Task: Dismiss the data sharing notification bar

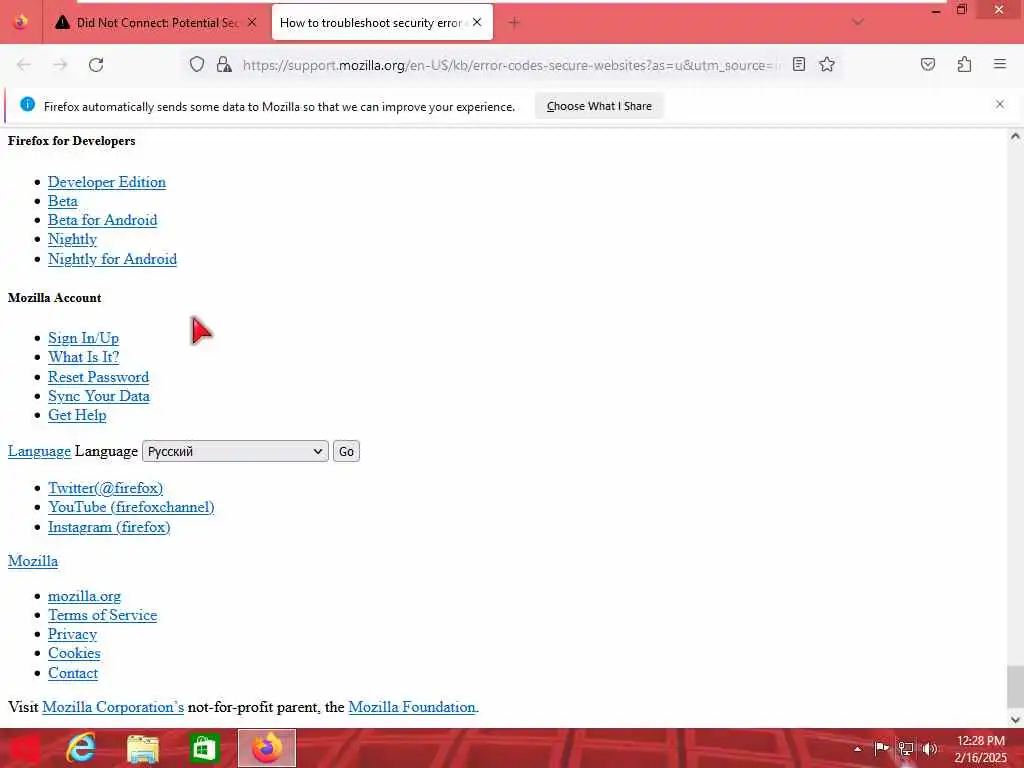Action: point(999,104)
